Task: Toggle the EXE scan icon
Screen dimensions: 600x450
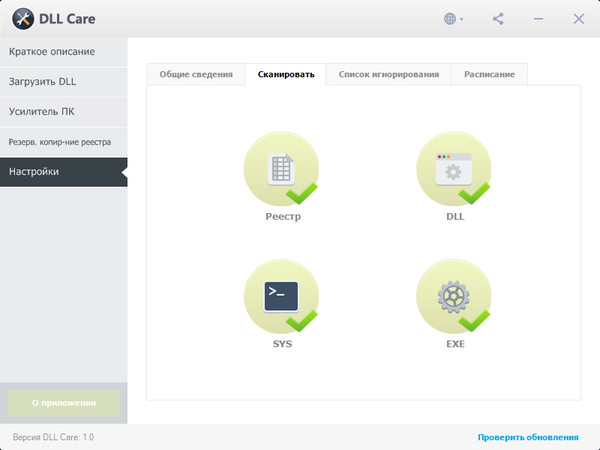Action: point(454,296)
